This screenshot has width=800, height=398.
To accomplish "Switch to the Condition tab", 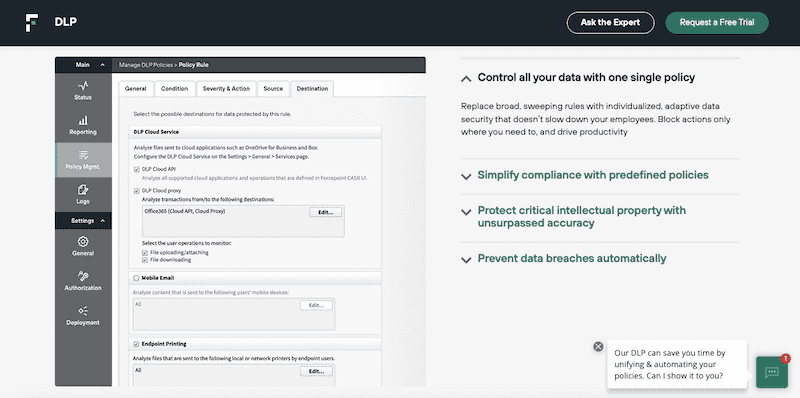I will (174, 88).
